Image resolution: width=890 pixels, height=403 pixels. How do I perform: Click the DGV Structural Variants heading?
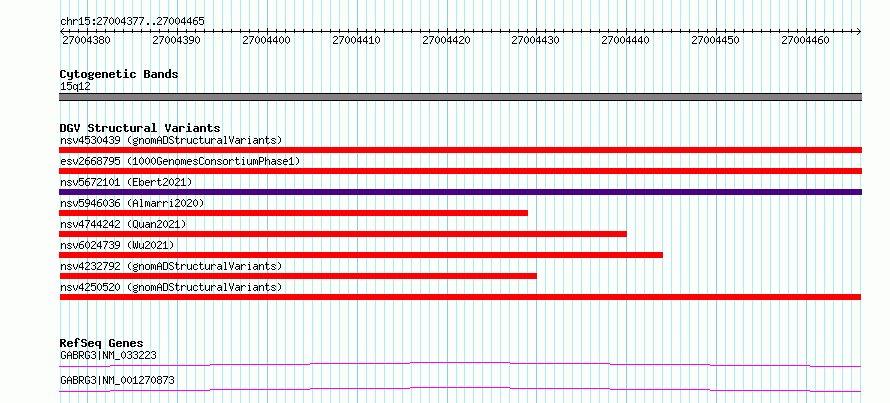(x=140, y=128)
